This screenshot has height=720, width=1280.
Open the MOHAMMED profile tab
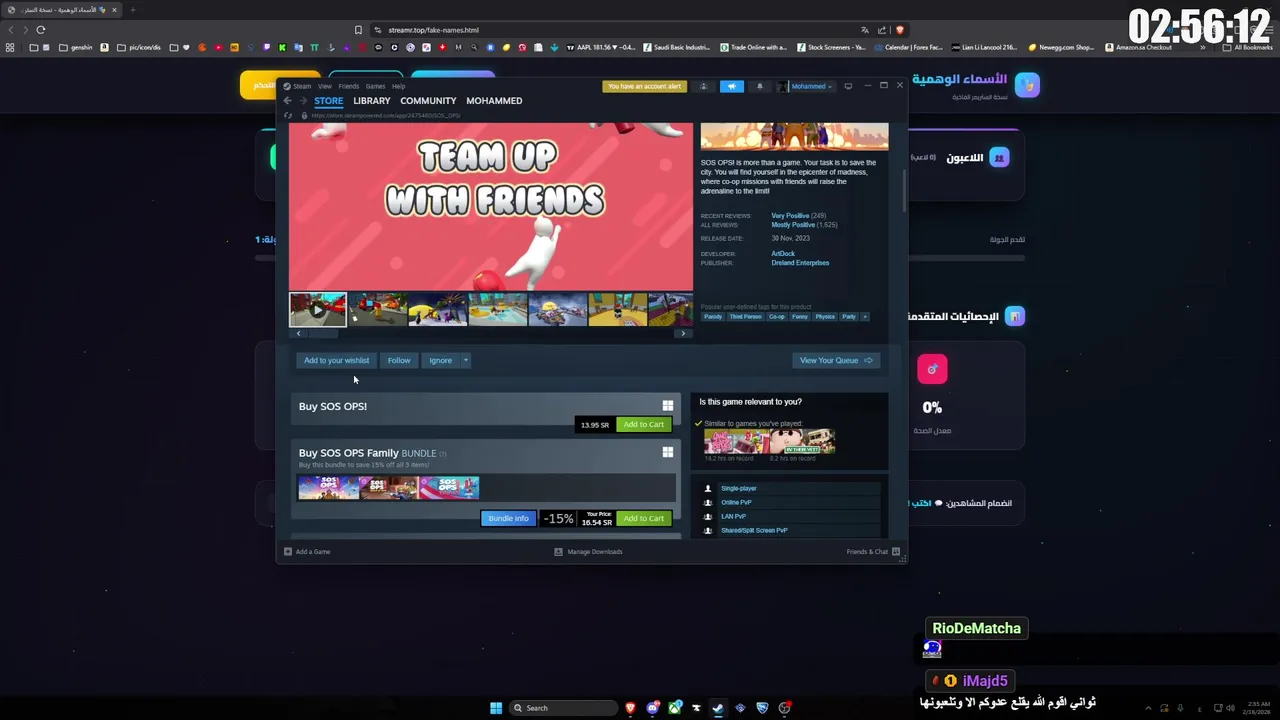tap(494, 101)
